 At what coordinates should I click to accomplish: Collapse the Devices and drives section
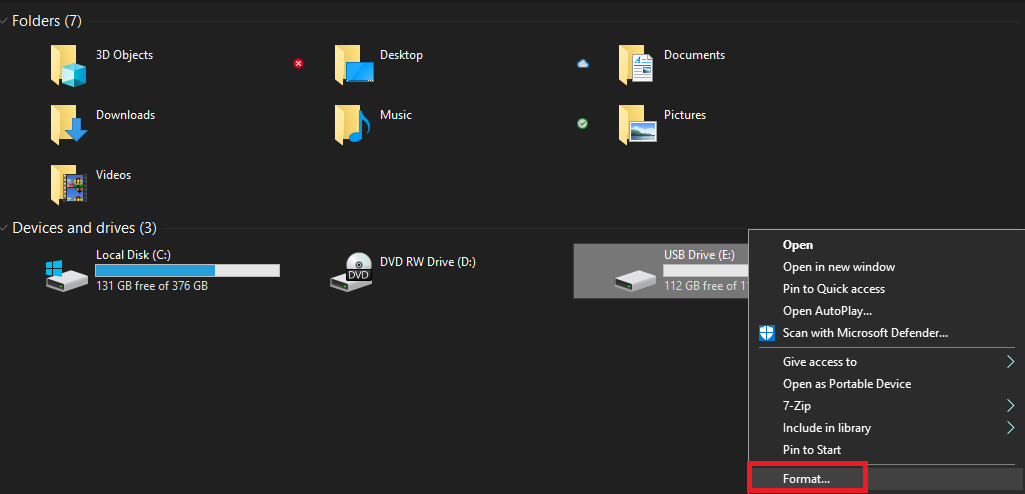6,228
